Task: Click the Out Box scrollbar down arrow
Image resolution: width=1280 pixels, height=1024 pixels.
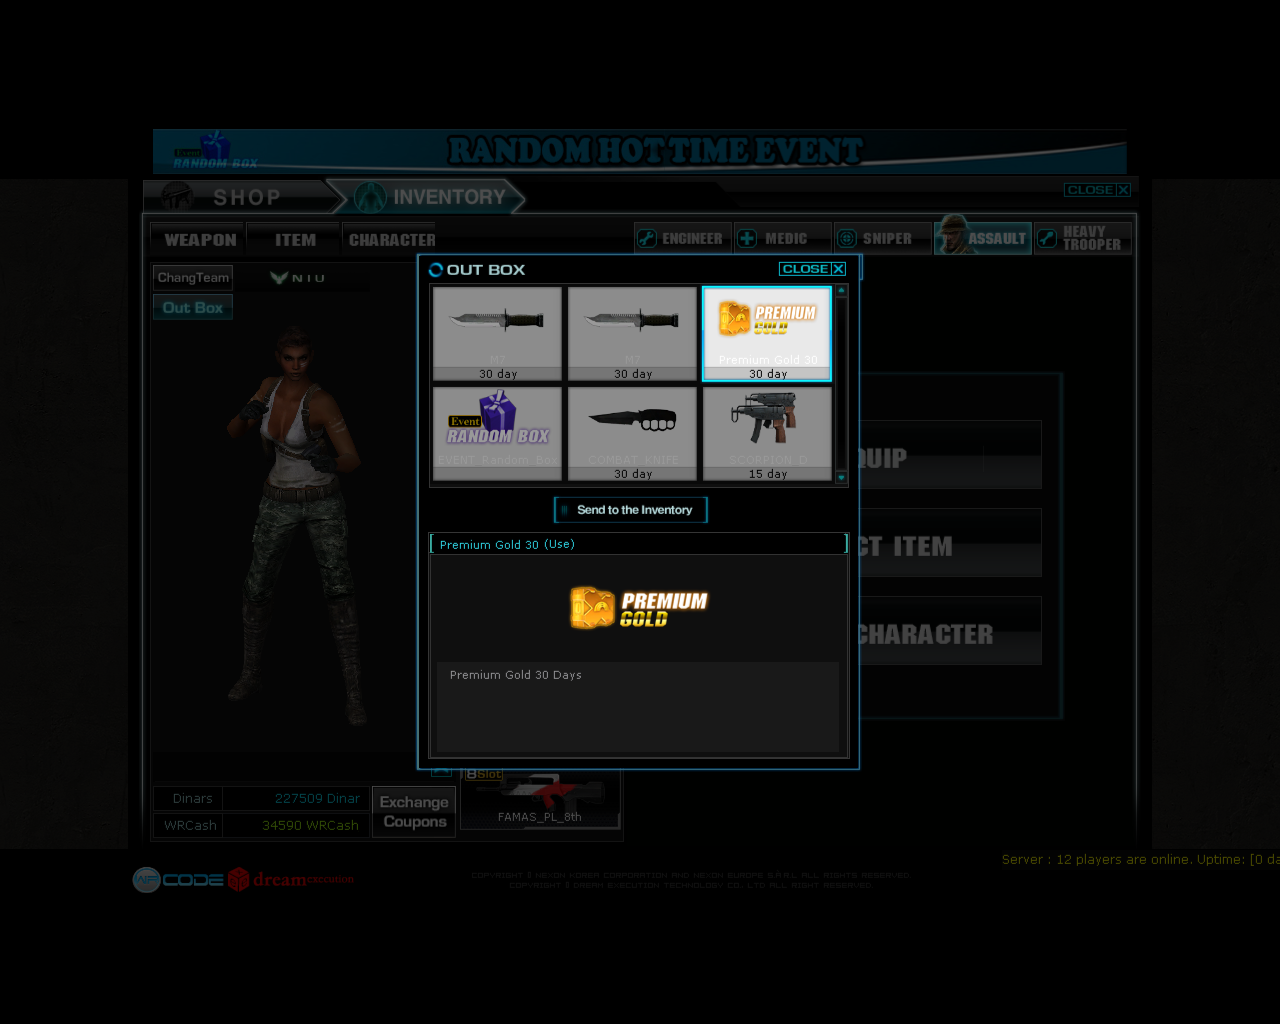Action: 841,477
